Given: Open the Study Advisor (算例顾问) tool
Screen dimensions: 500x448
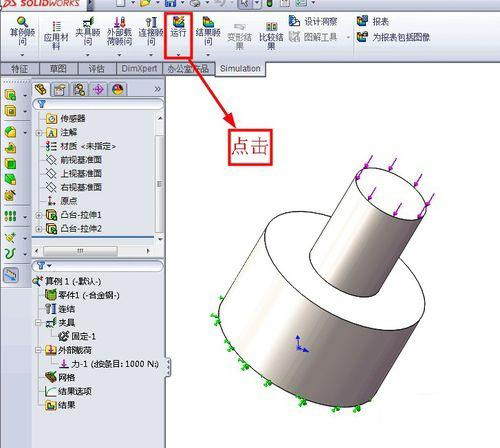Looking at the screenshot, I should tap(22, 32).
